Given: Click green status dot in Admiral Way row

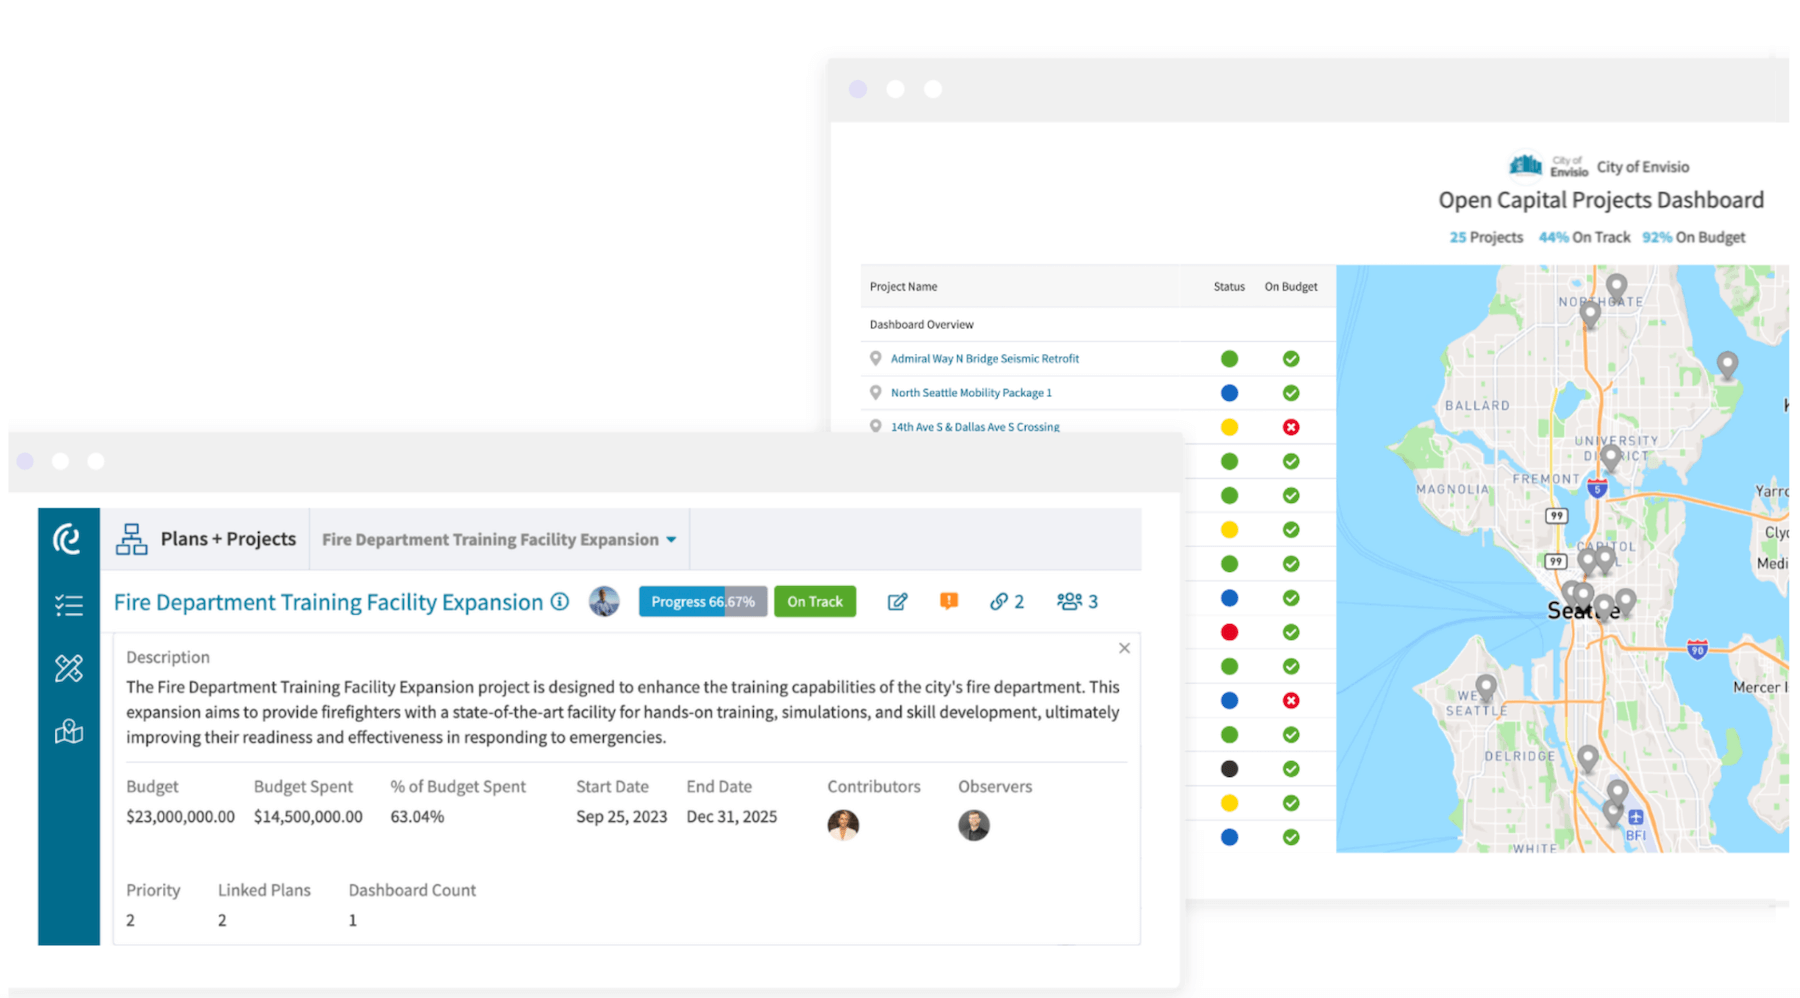Looking at the screenshot, I should tap(1229, 358).
